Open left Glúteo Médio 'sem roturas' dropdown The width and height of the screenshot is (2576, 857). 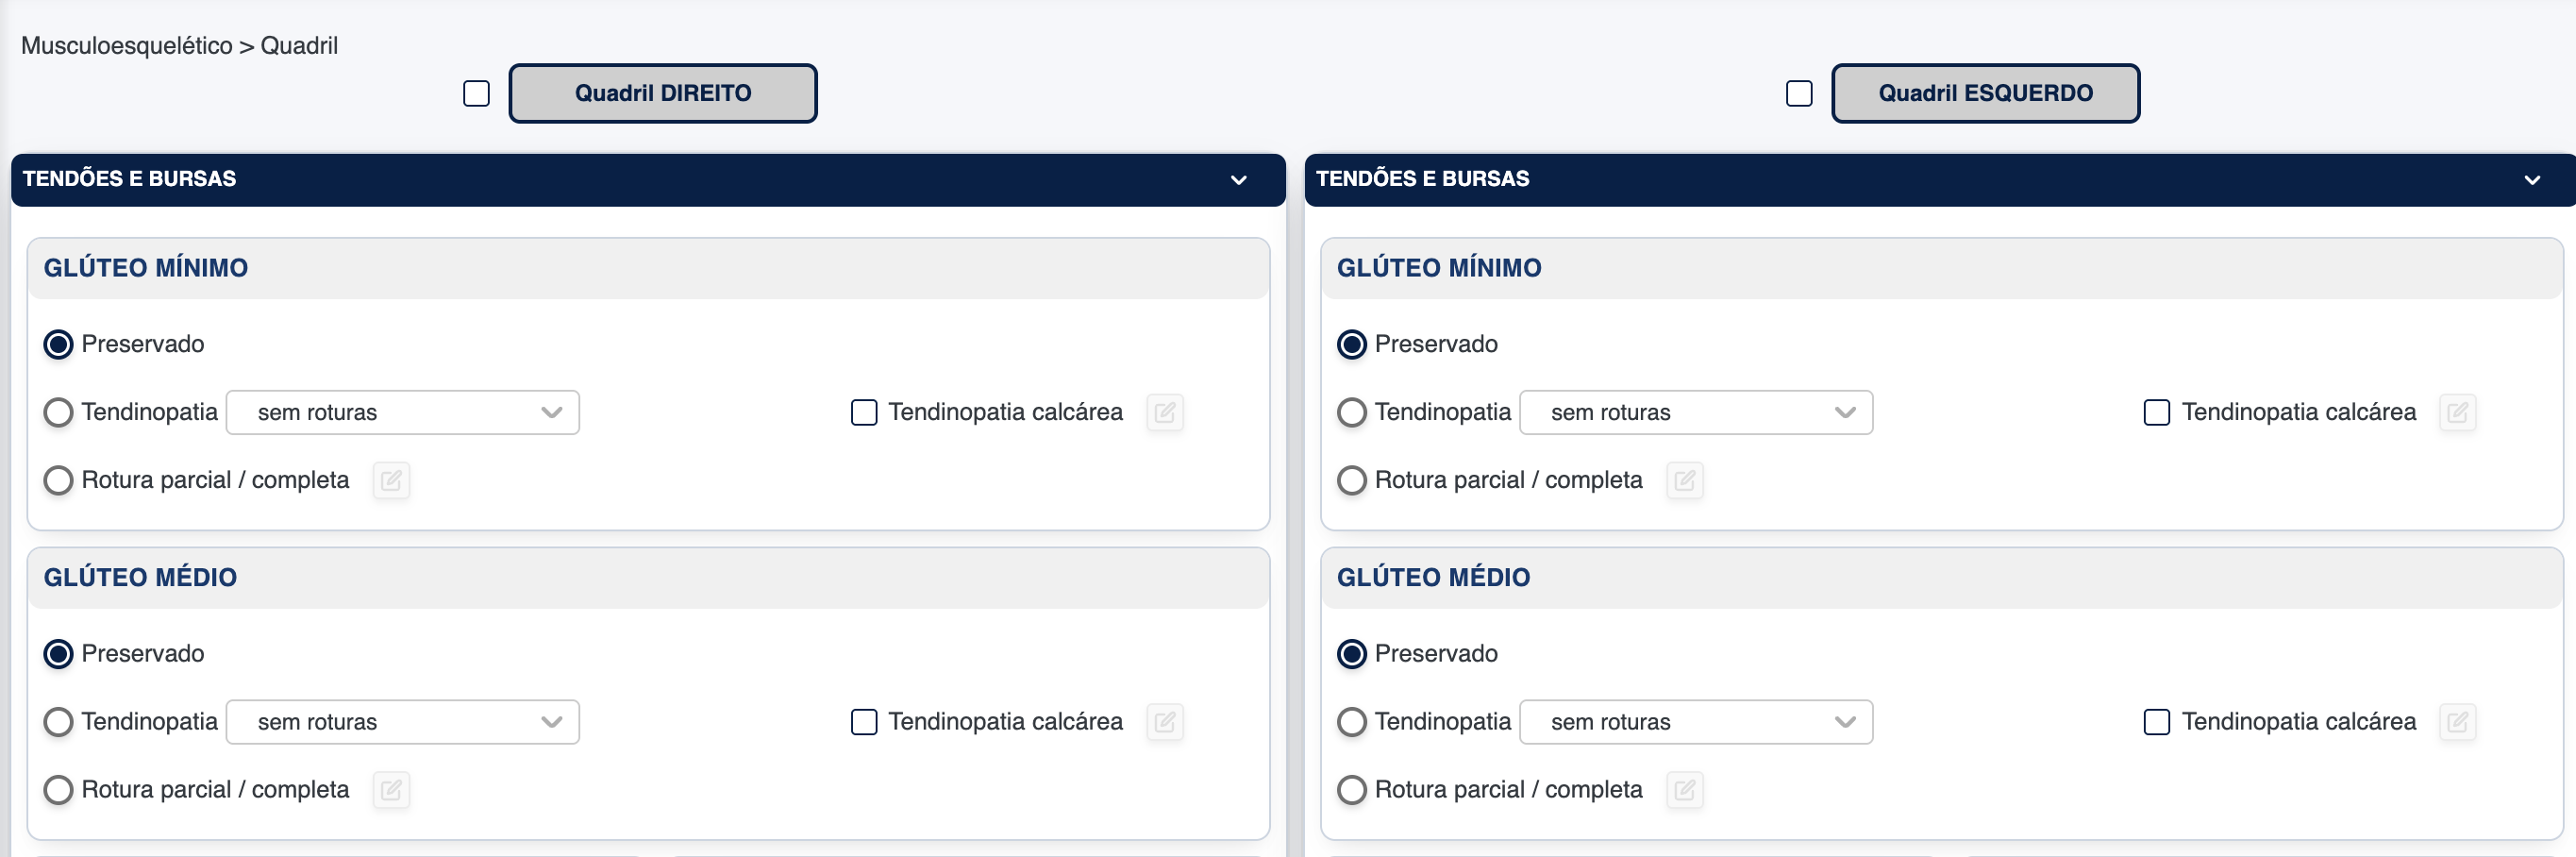click(1696, 722)
